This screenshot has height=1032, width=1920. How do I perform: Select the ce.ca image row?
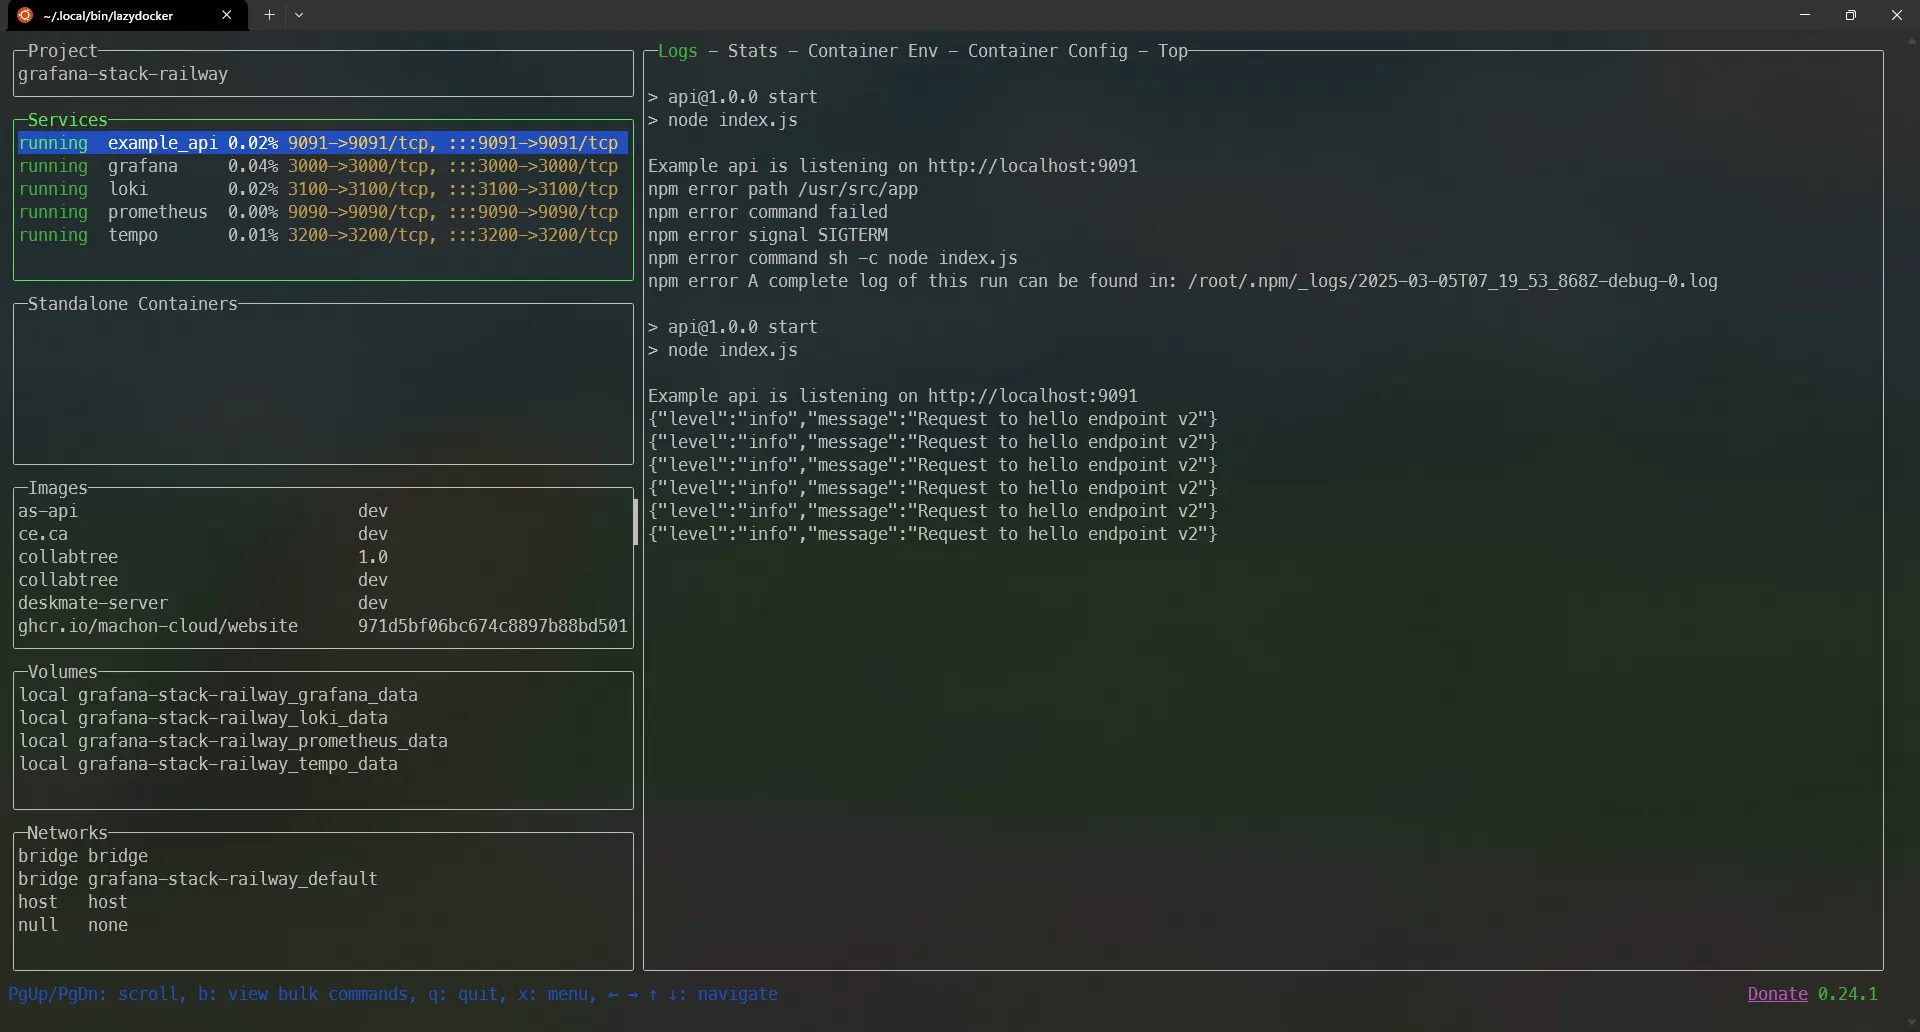click(x=322, y=534)
